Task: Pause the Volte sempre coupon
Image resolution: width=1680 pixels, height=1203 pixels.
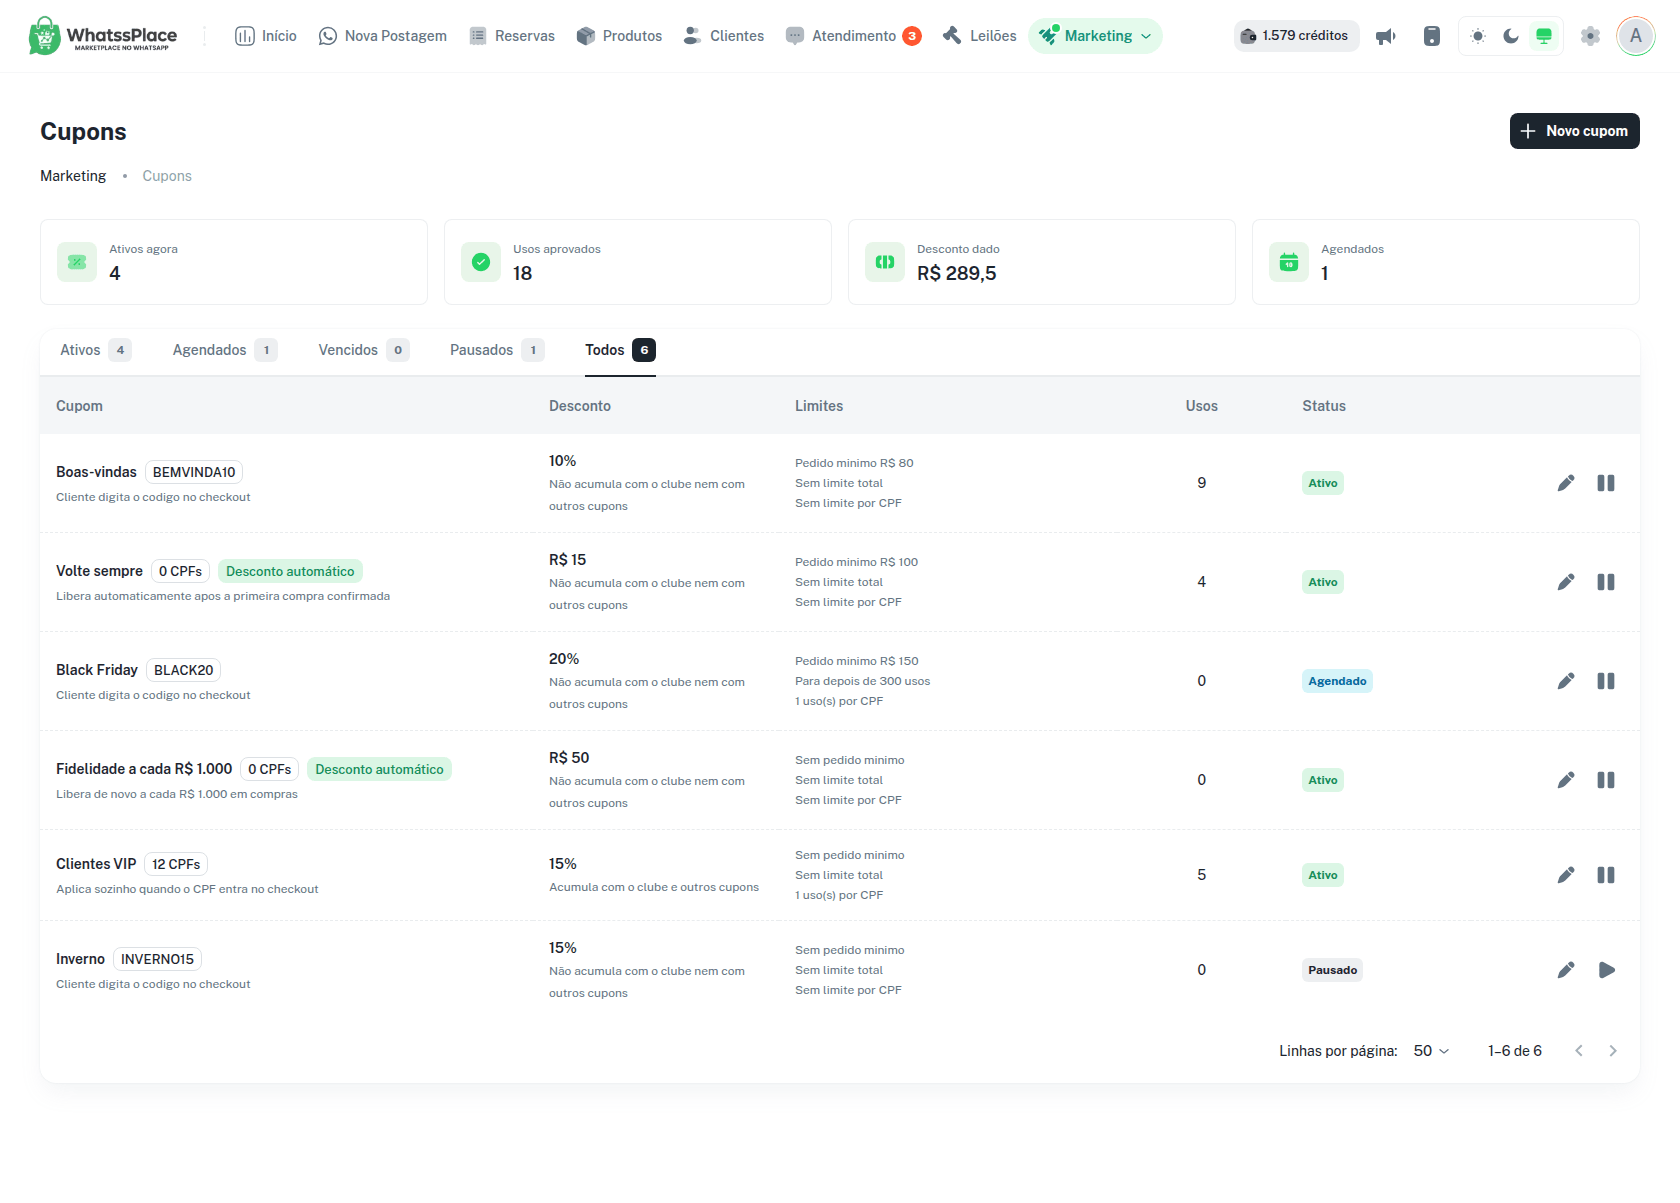Action: point(1606,582)
